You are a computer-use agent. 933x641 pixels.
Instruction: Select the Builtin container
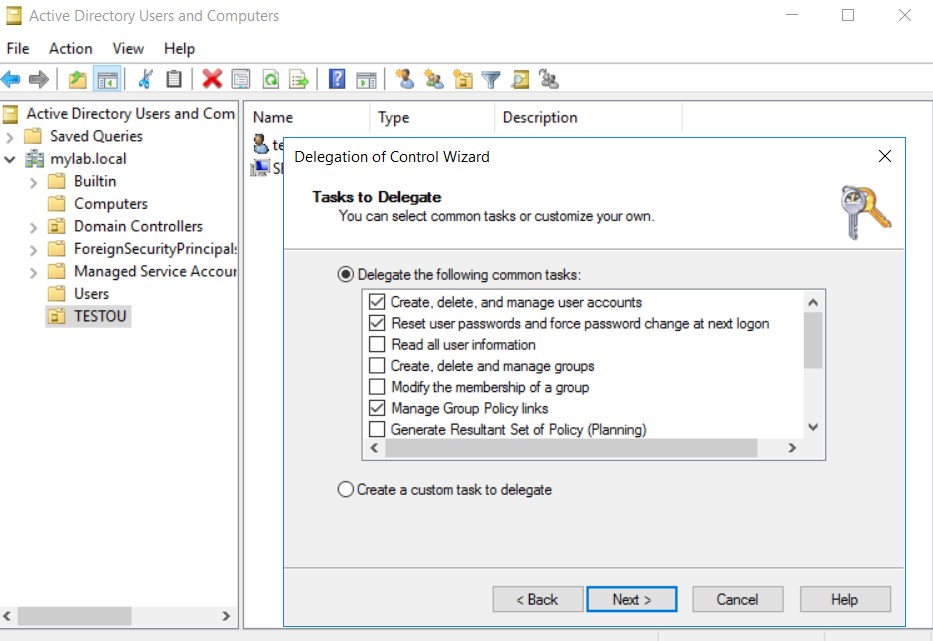pyautogui.click(x=95, y=182)
